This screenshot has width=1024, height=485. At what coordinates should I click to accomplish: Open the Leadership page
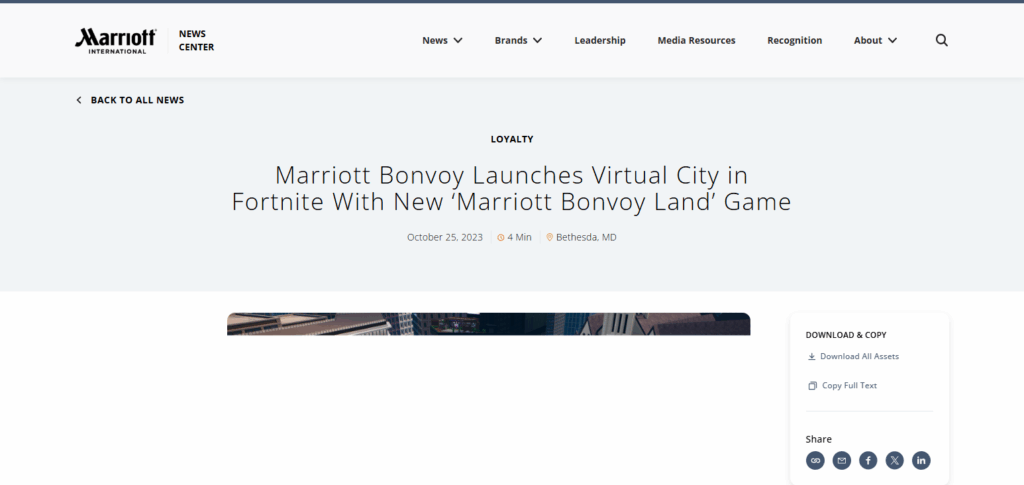tap(600, 40)
